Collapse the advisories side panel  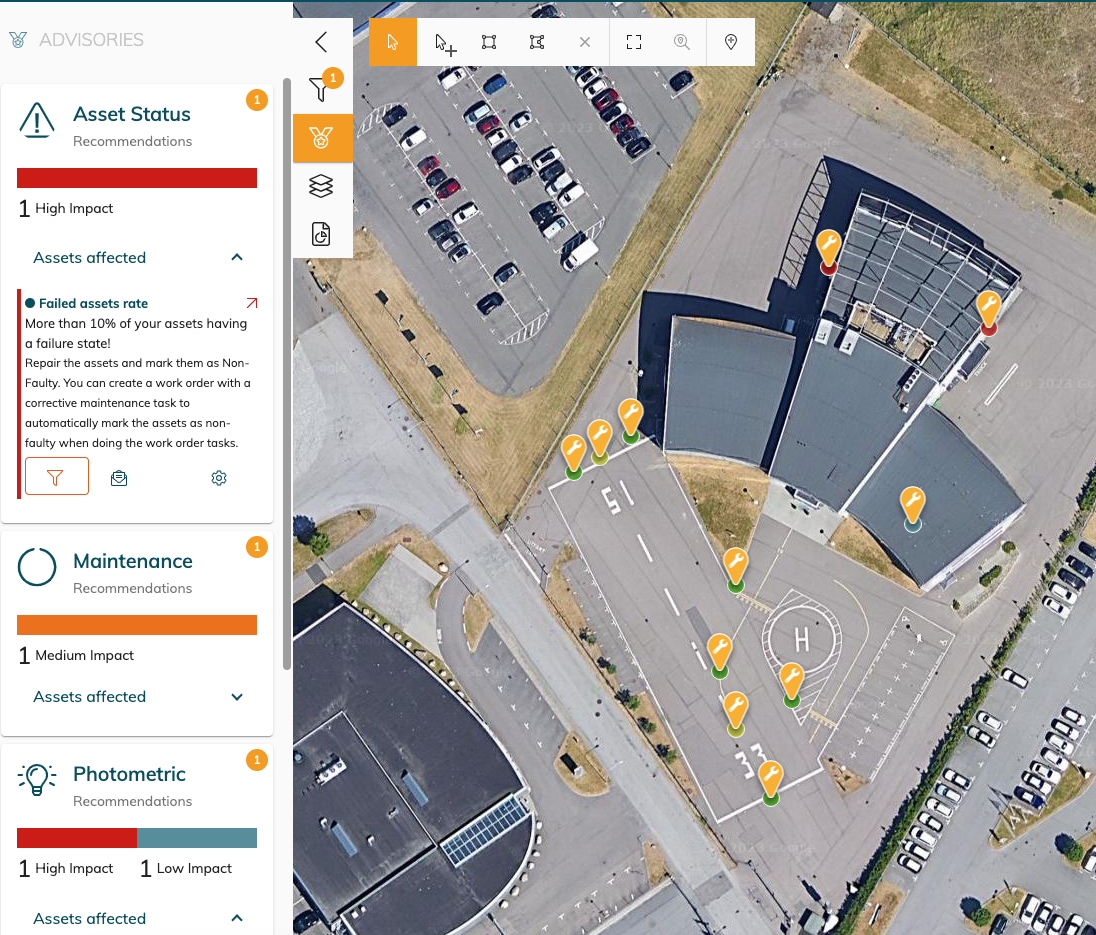pos(321,42)
